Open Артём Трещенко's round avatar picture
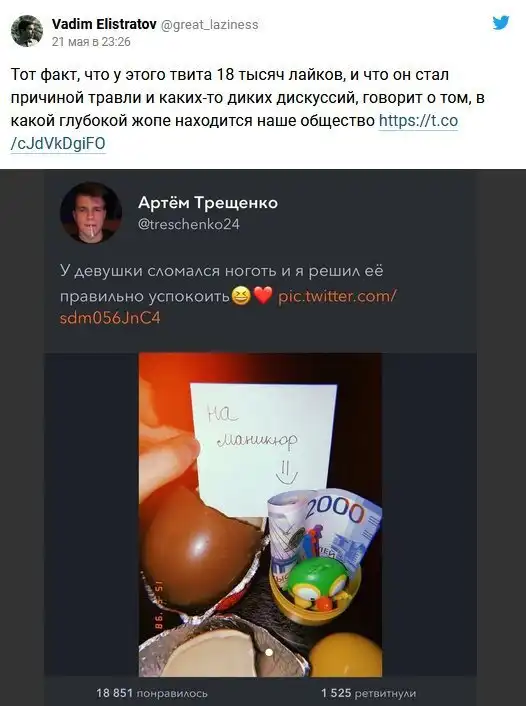The height and width of the screenshot is (706, 526). point(91,213)
